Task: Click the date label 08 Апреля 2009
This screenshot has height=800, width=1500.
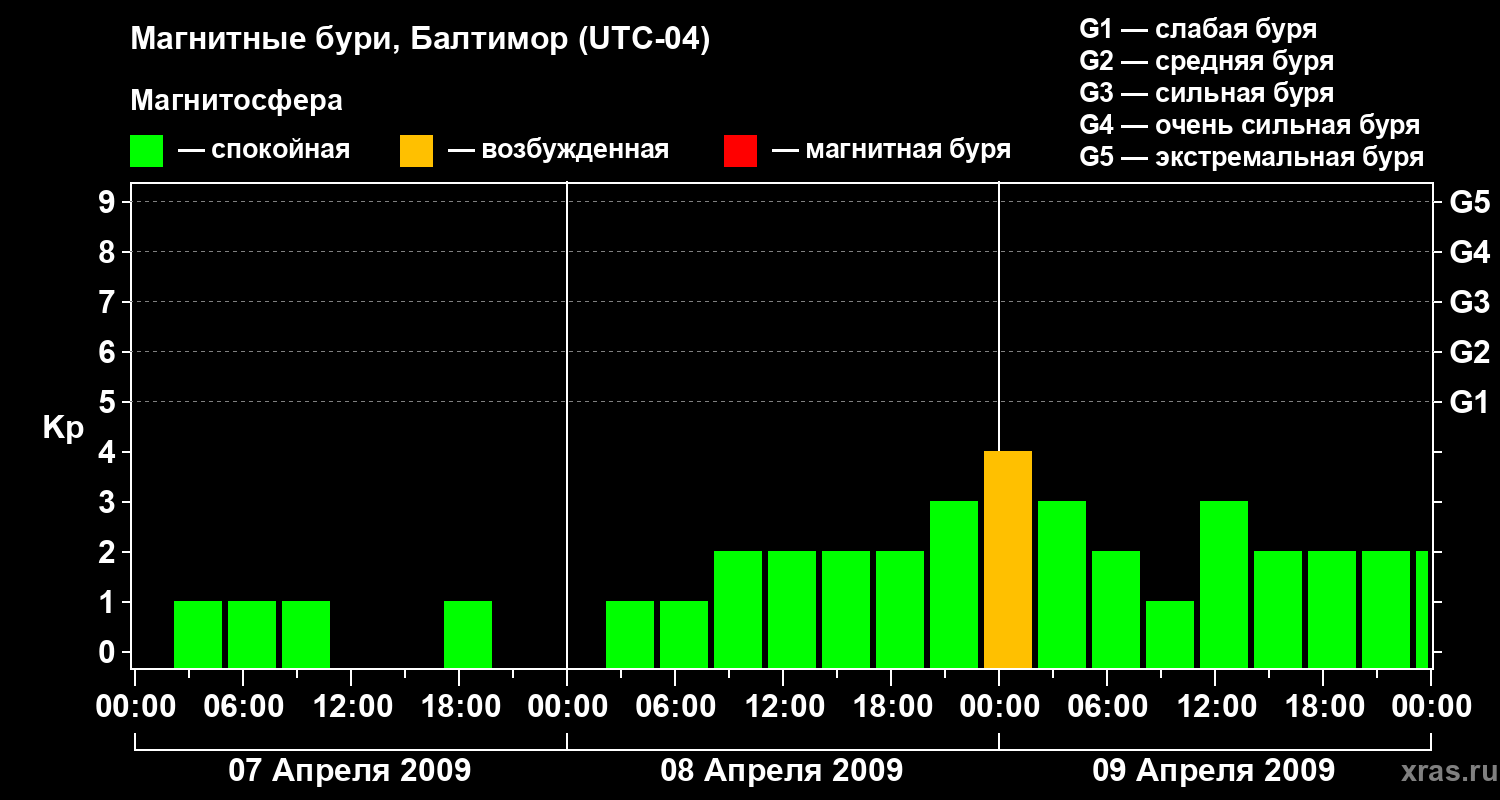Action: pos(782,770)
